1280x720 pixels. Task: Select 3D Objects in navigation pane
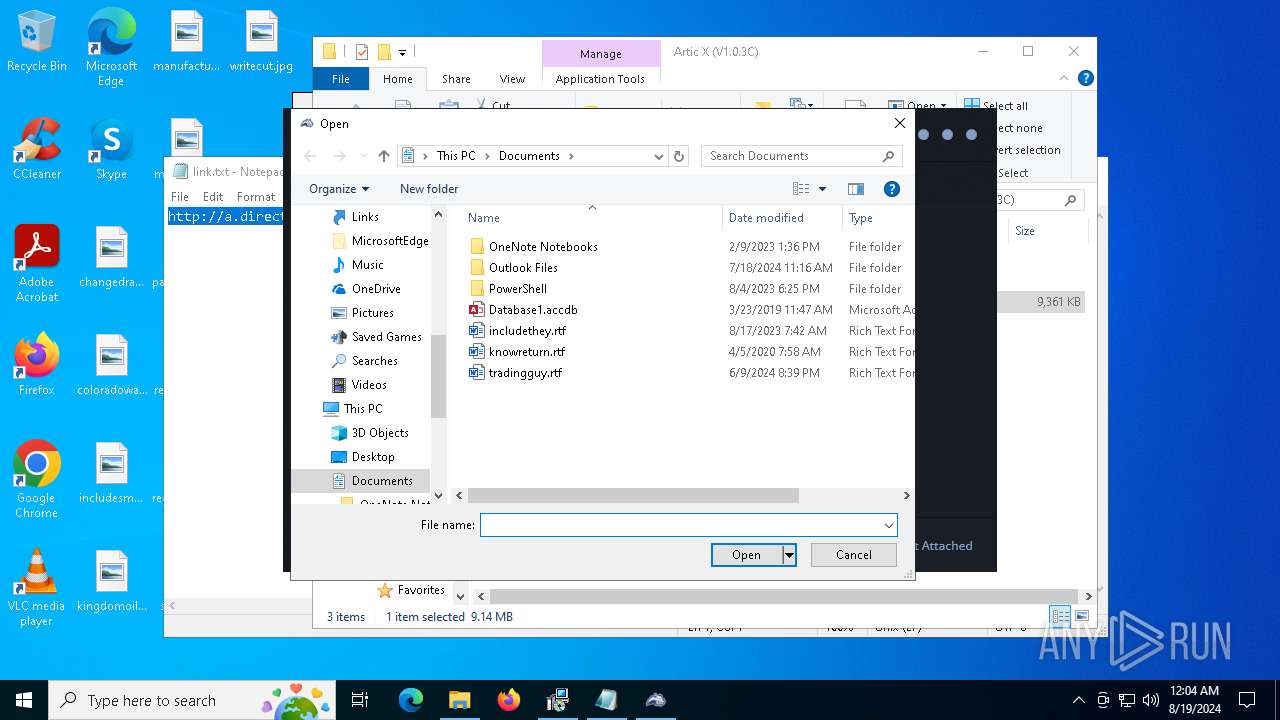click(x=380, y=433)
